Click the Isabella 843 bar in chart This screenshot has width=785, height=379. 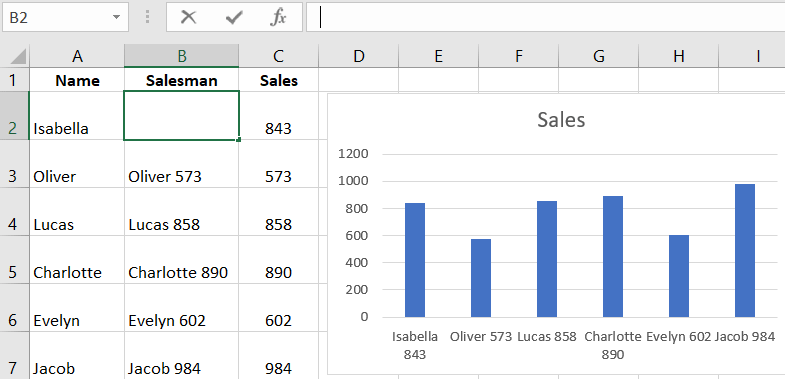pos(415,260)
